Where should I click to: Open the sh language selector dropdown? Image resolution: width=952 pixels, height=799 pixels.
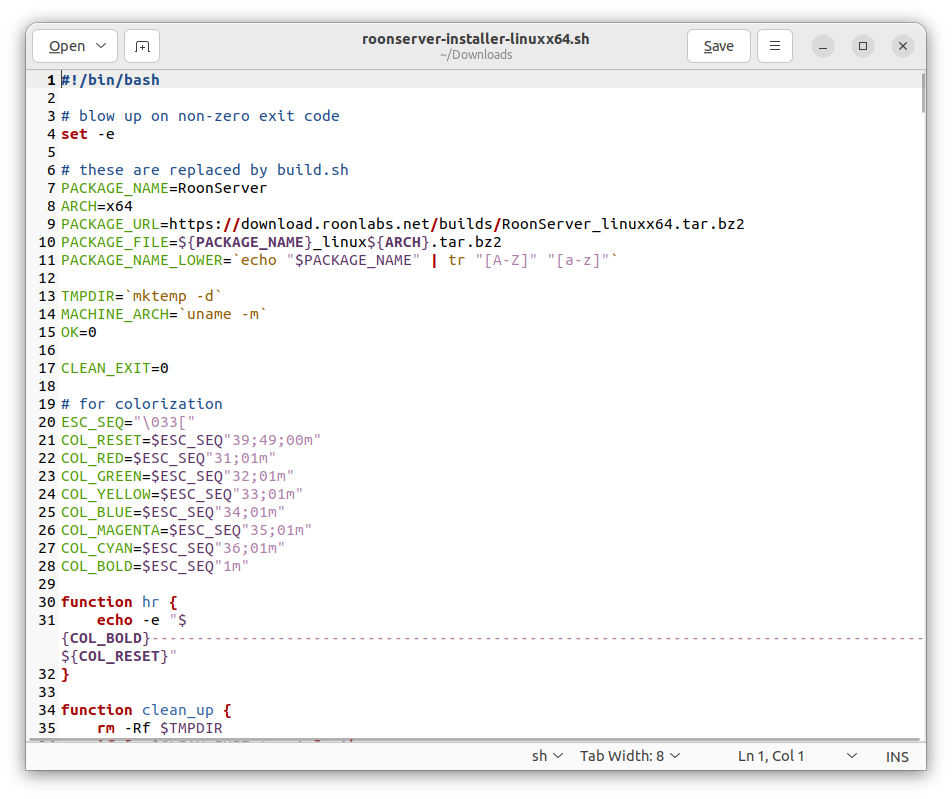pyautogui.click(x=547, y=756)
